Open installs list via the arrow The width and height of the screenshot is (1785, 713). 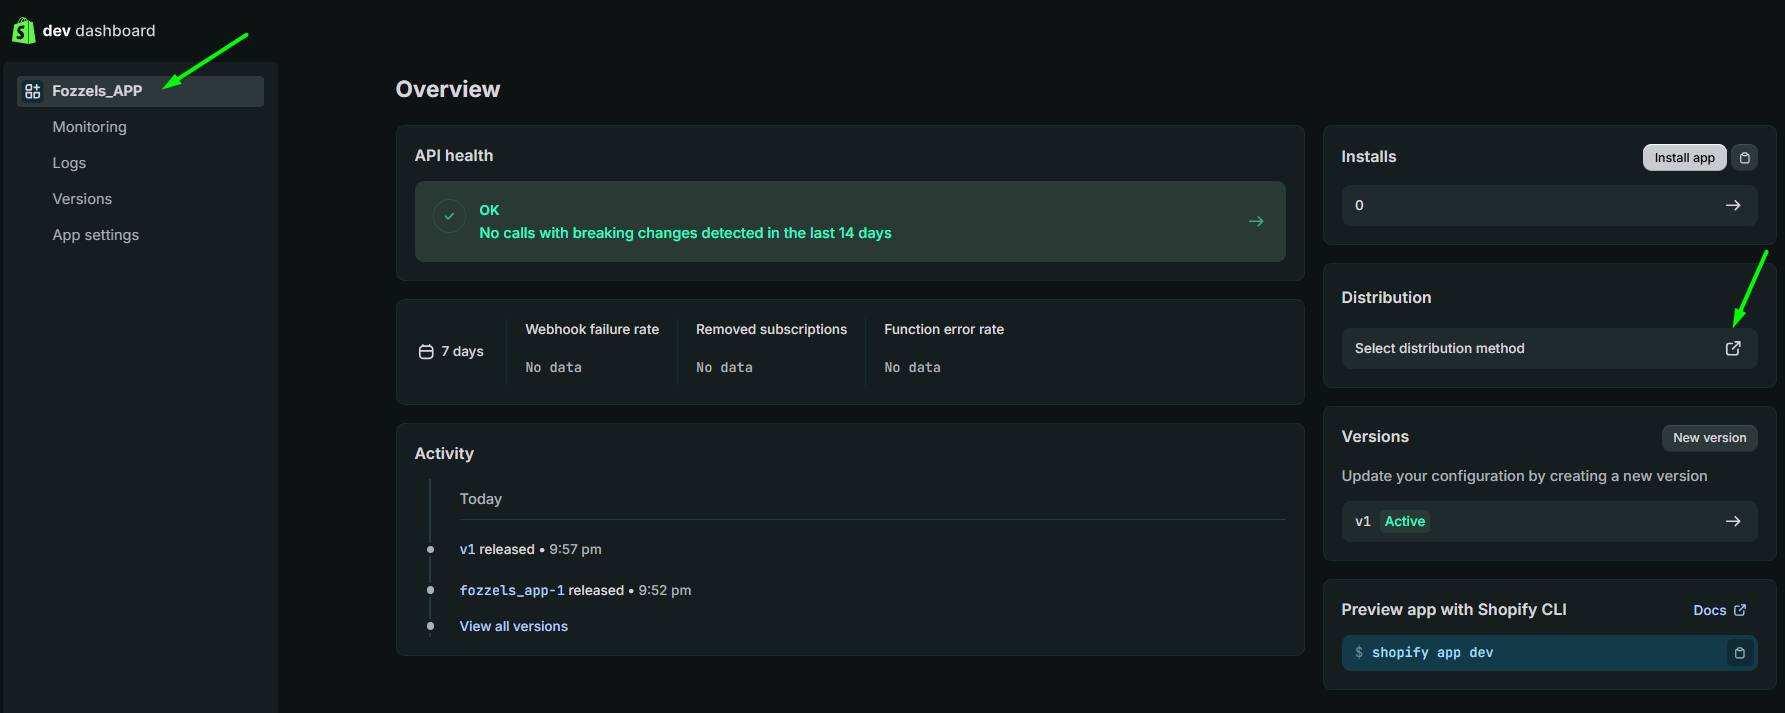pos(1733,205)
